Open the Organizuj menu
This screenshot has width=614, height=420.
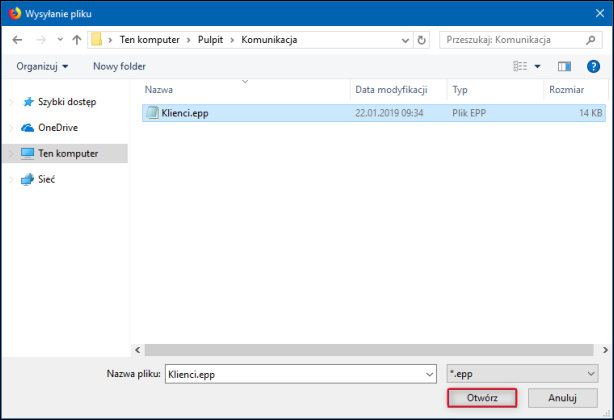[x=42, y=66]
